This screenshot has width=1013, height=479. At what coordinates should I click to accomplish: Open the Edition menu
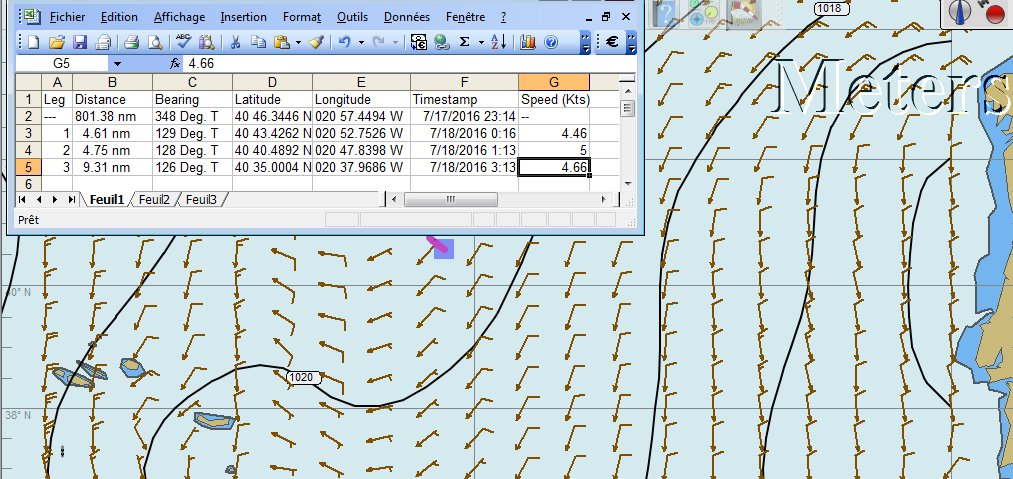(120, 17)
